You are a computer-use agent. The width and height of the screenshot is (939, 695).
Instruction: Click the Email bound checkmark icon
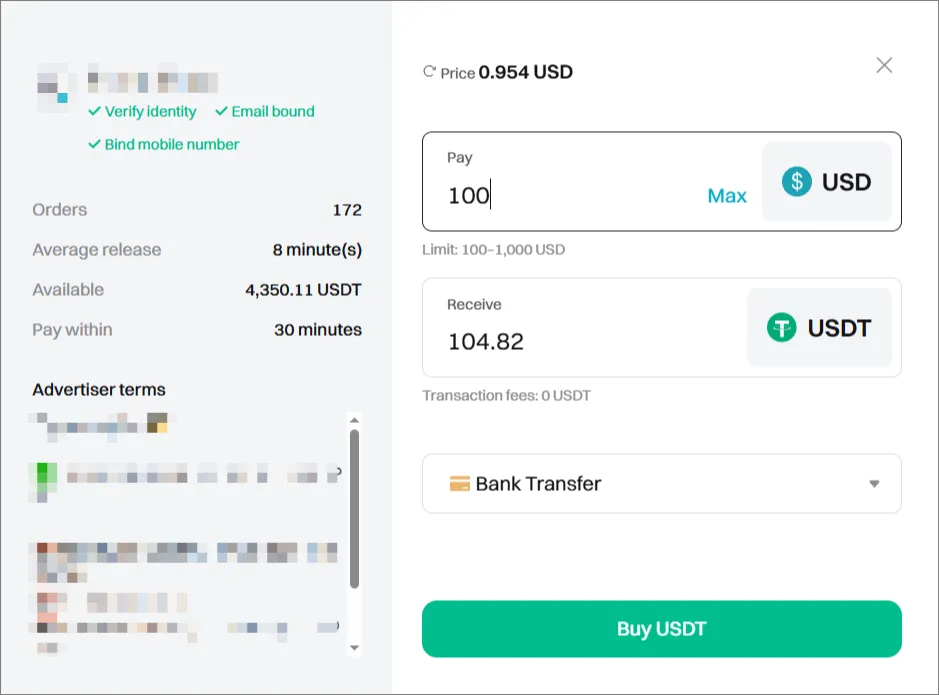point(219,111)
